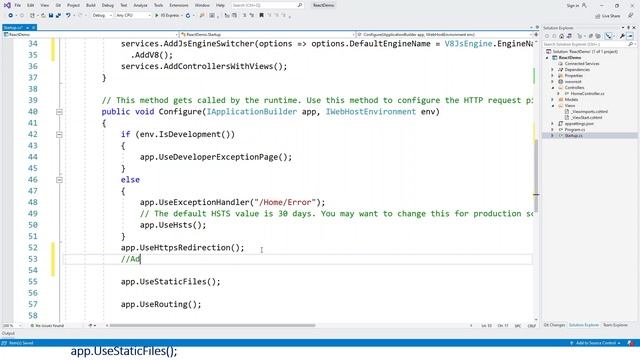Viewport: 640px width, 360px height.
Task: Switch to the Git Changes tab
Action: point(554,325)
